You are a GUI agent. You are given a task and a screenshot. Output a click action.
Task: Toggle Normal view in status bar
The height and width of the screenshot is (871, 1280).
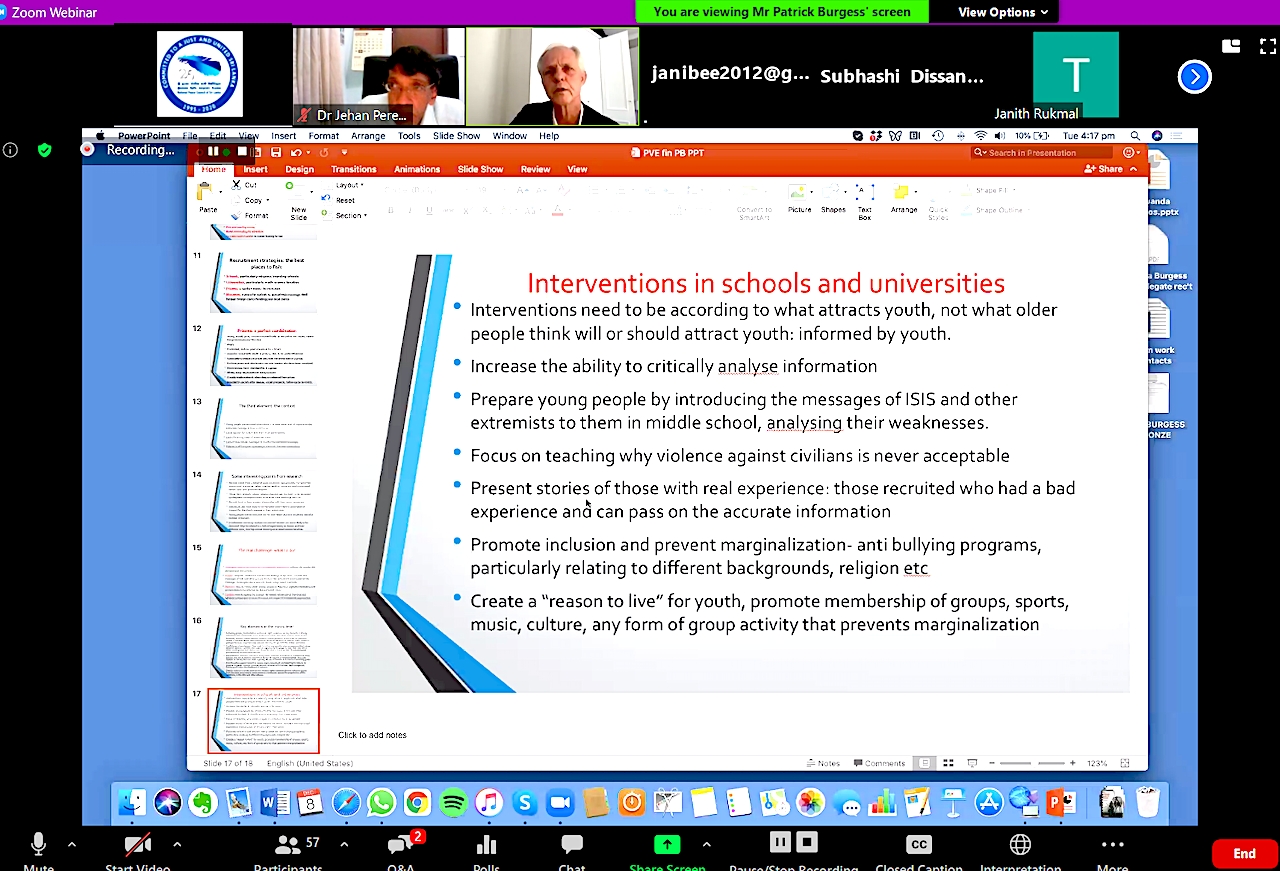(925, 763)
